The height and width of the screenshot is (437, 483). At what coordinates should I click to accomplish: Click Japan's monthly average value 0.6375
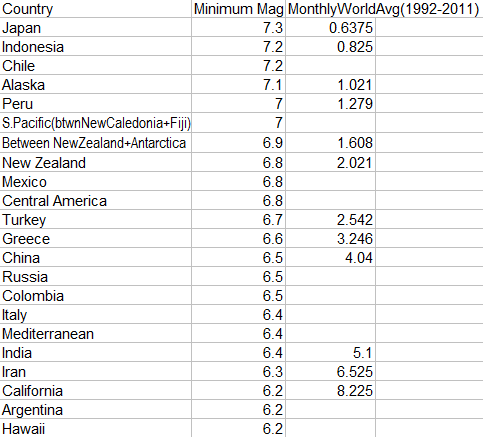330,27
